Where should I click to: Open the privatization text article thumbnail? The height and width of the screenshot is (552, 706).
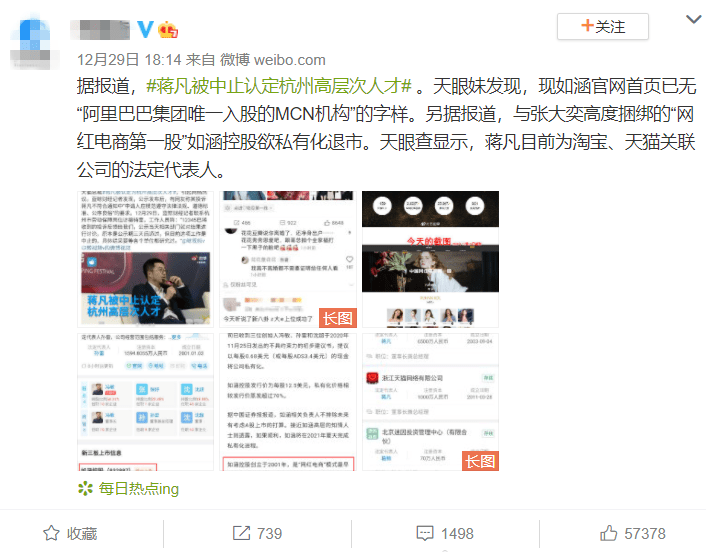288,402
